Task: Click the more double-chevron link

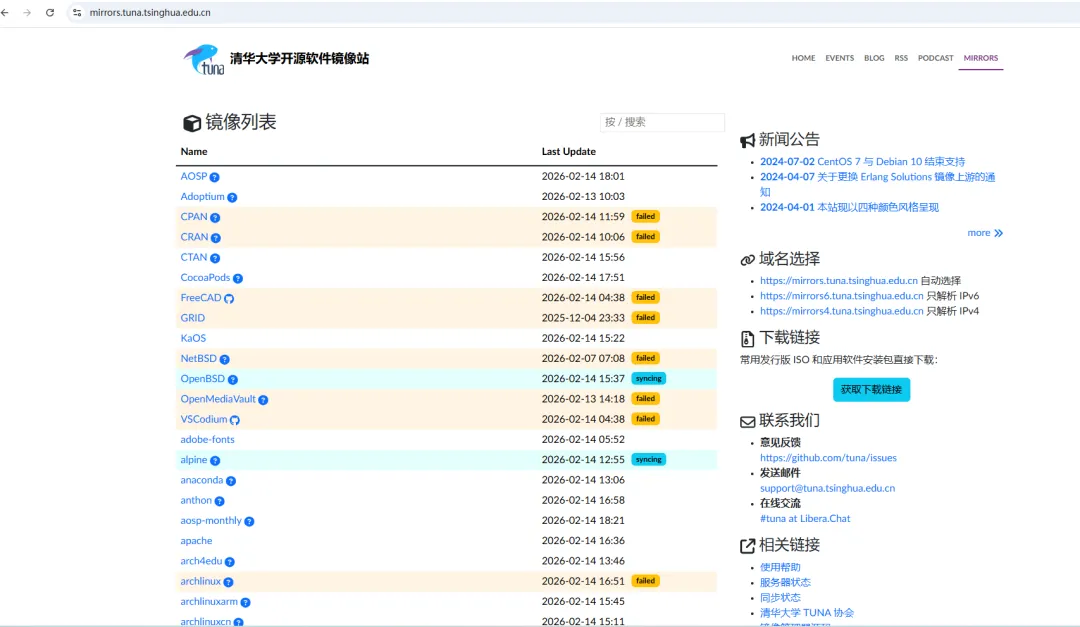Action: [x=985, y=233]
